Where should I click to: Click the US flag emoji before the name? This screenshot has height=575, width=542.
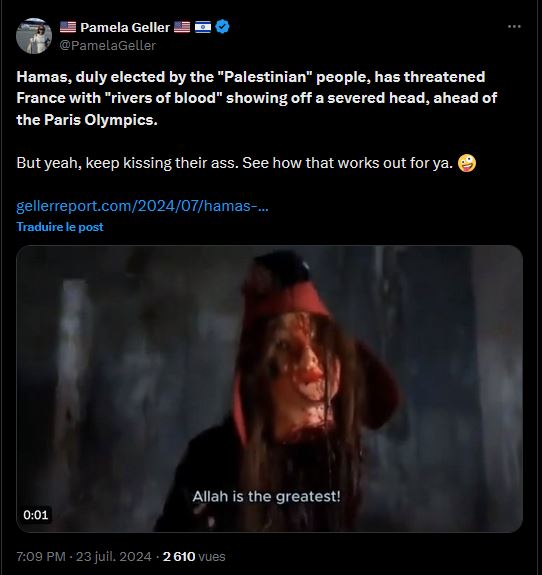(68, 27)
